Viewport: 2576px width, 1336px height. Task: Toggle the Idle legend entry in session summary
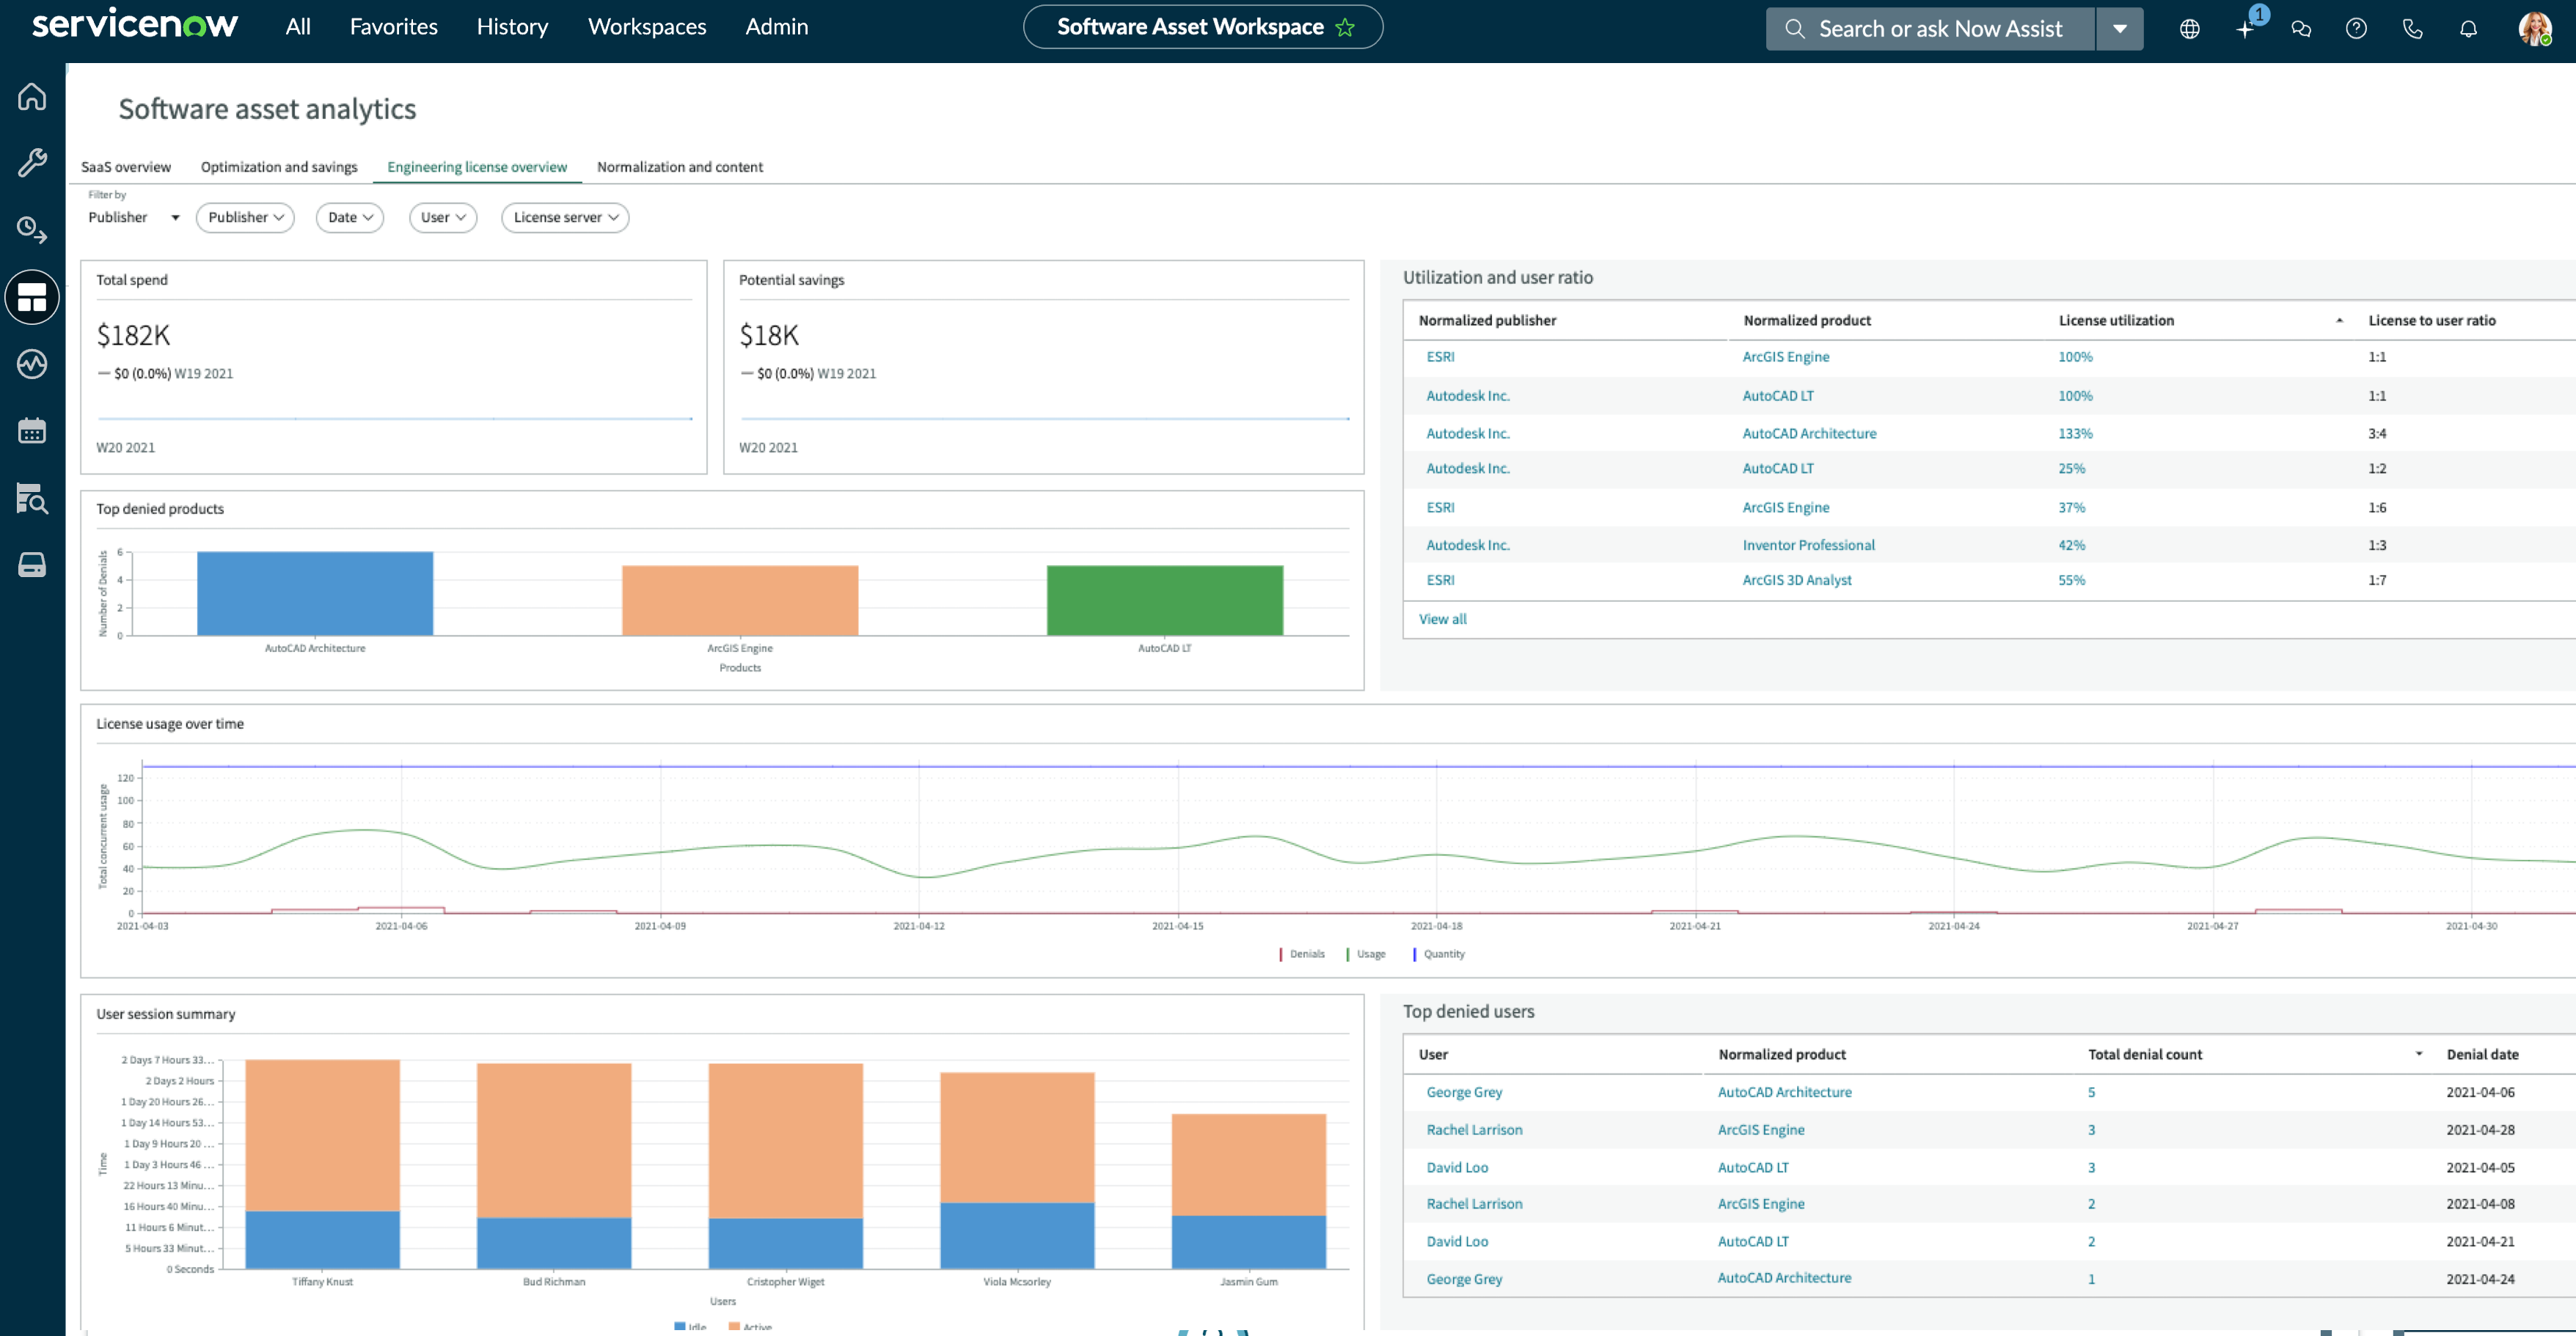[690, 1327]
